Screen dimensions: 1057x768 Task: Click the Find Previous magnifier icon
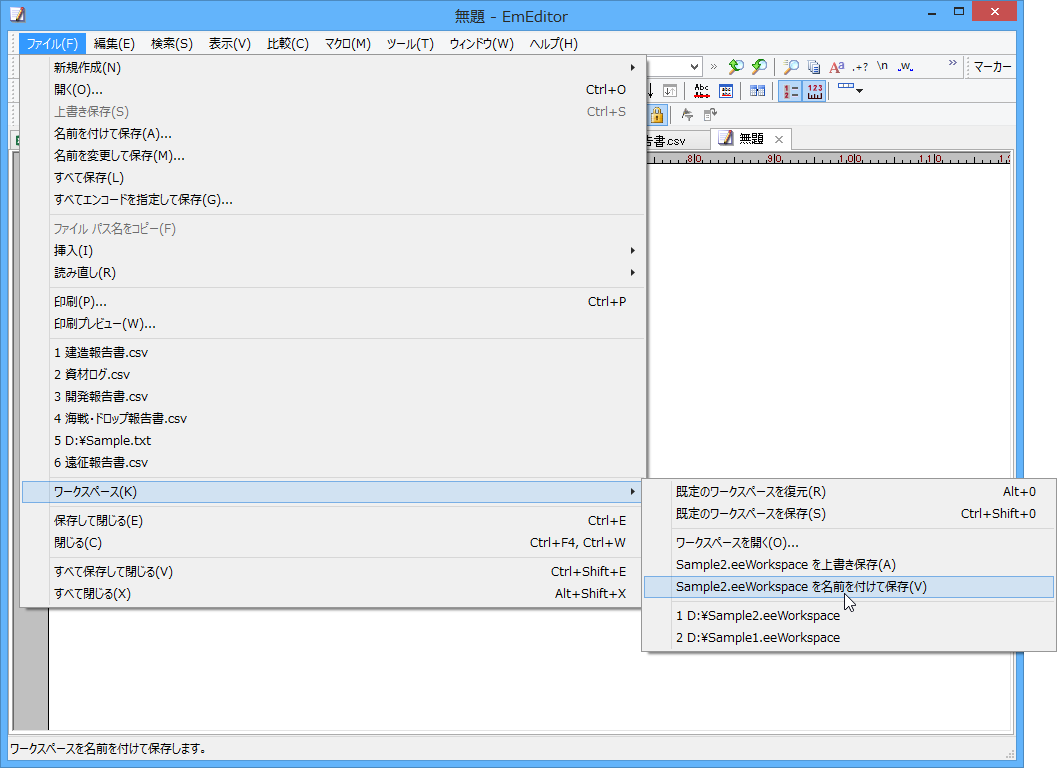tap(736, 66)
